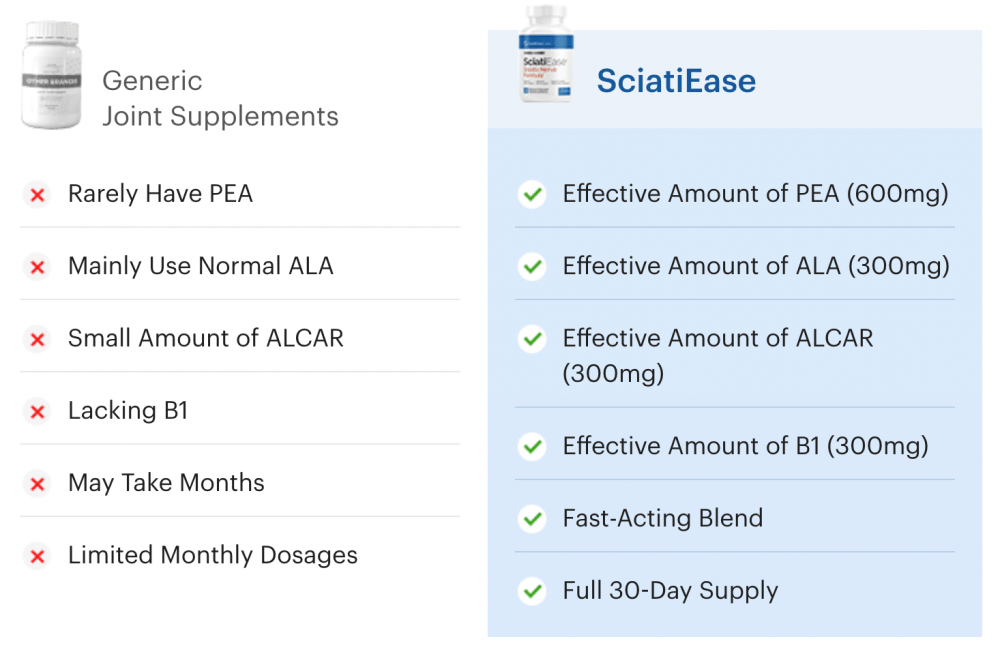Click the Generic Joint Supplements heading

[x=220, y=99]
